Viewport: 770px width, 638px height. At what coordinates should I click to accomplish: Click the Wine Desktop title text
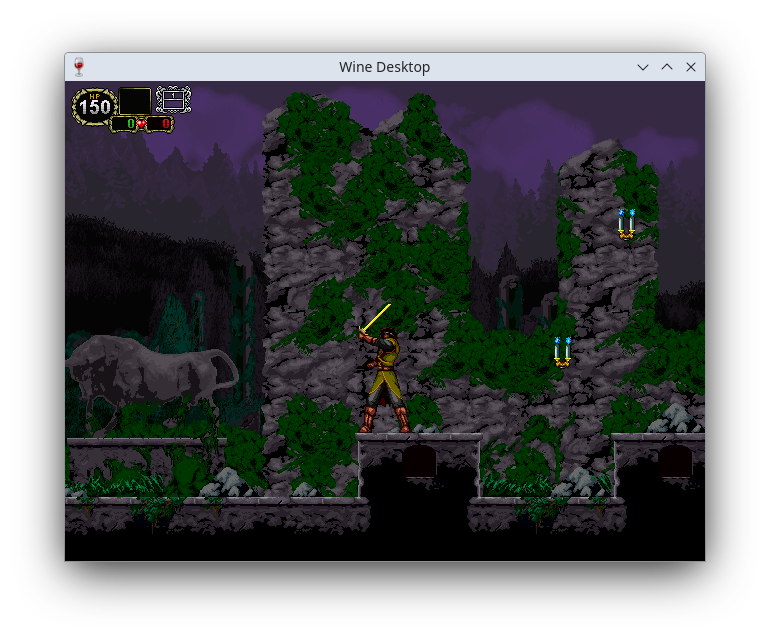[384, 67]
